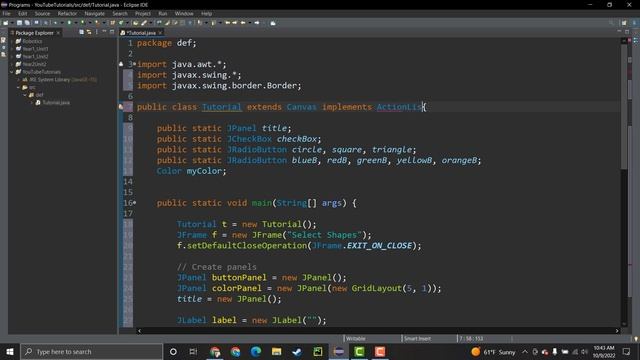Collapse the def package
Screen dimensions: 640x360
coord(25,95)
